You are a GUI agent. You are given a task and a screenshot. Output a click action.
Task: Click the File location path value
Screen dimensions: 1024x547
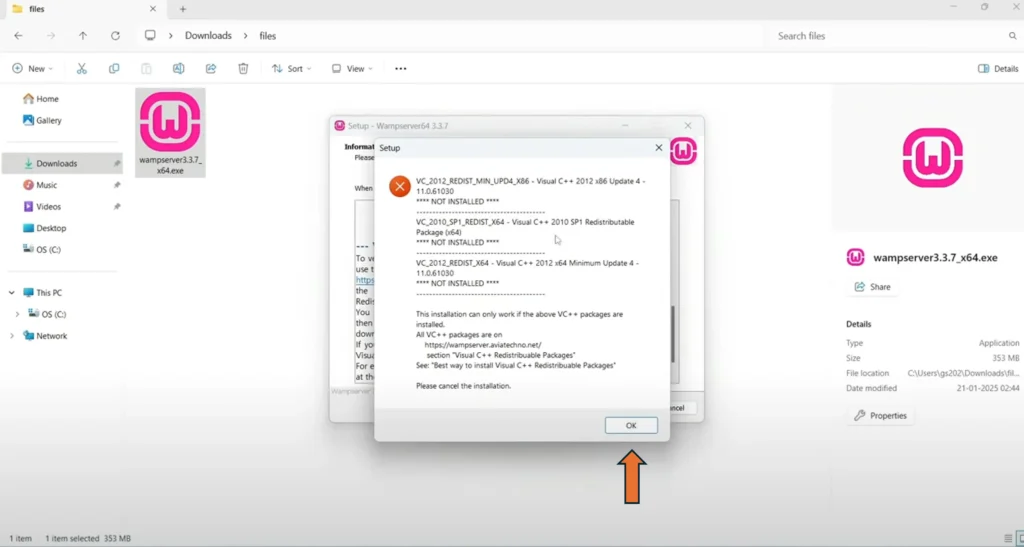pyautogui.click(x=963, y=373)
